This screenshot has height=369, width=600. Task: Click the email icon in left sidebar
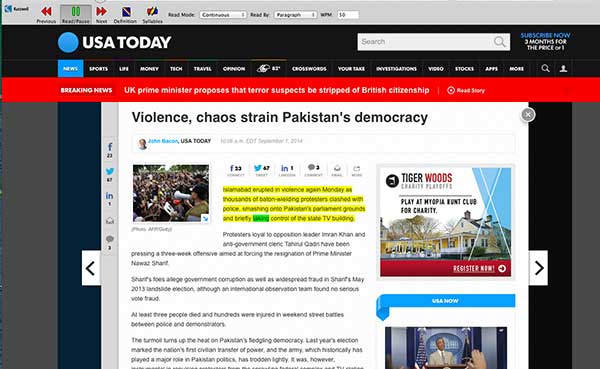(110, 220)
